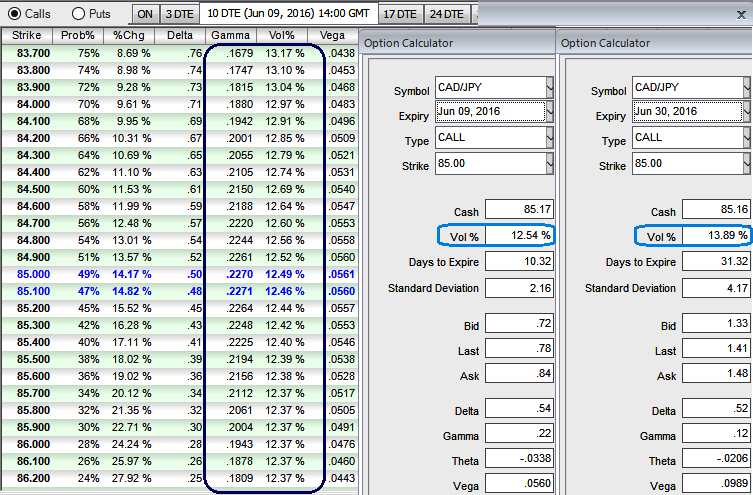Image resolution: width=753 pixels, height=495 pixels.
Task: Select the Calls radio button
Action: click(x=15, y=14)
